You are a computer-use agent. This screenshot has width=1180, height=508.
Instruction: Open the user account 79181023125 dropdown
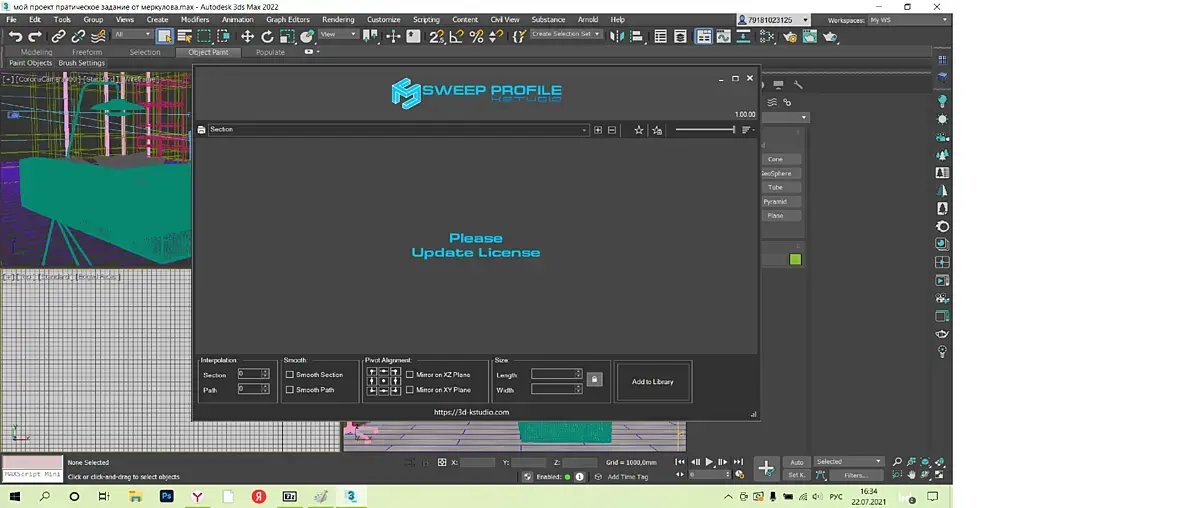774,20
